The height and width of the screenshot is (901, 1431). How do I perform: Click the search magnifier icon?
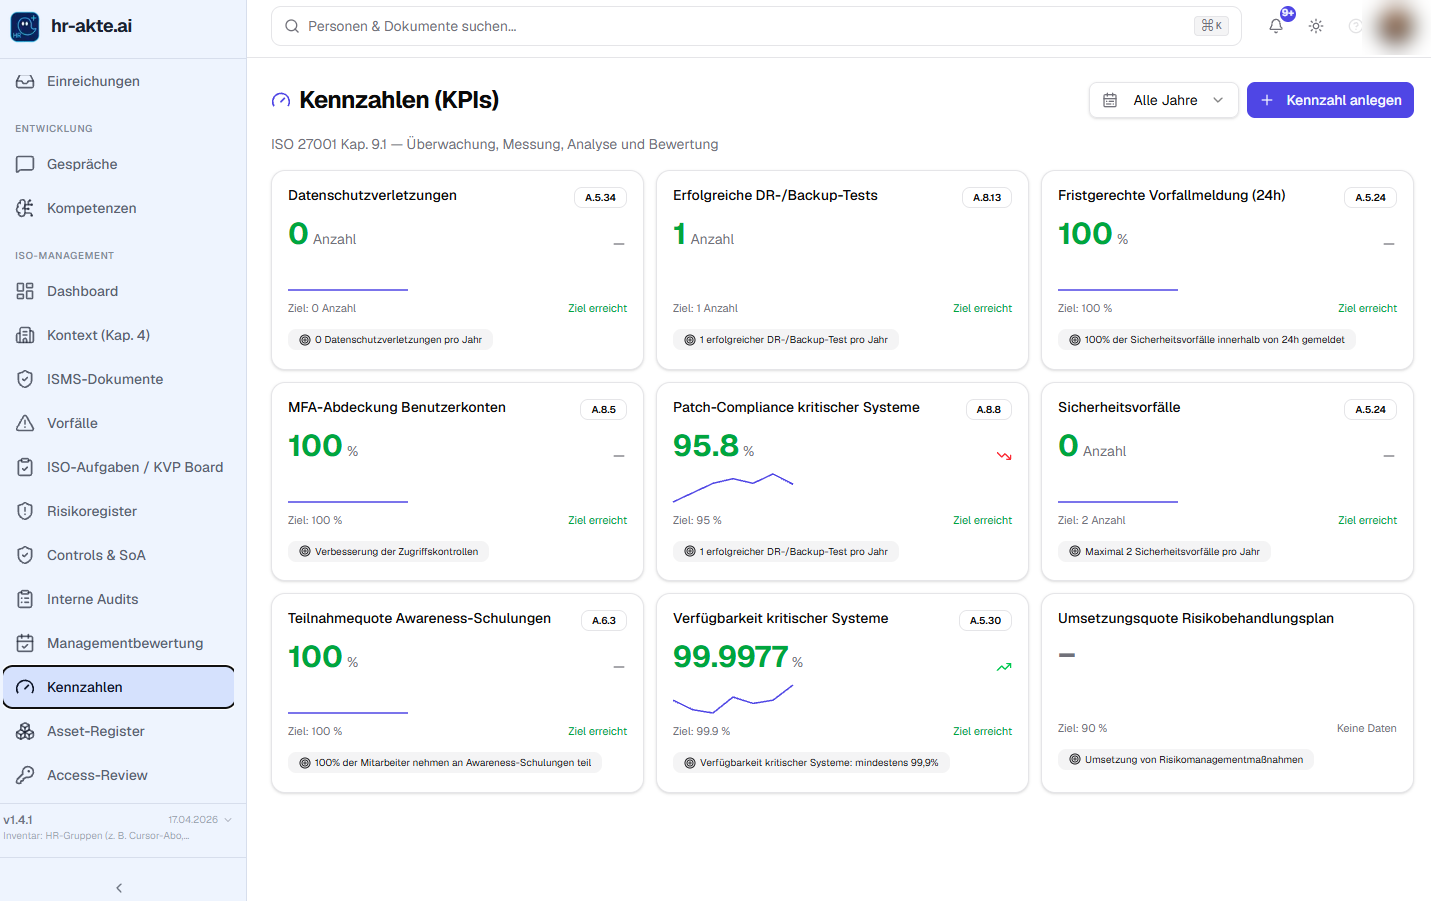pos(292,26)
